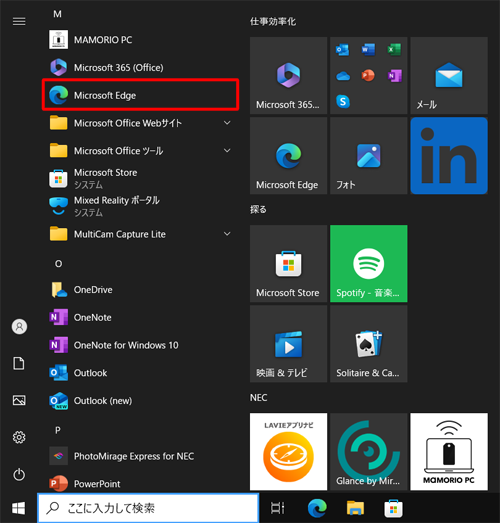
Task: Open the LAVIEアプリナビ tile
Action: [x=289, y=452]
